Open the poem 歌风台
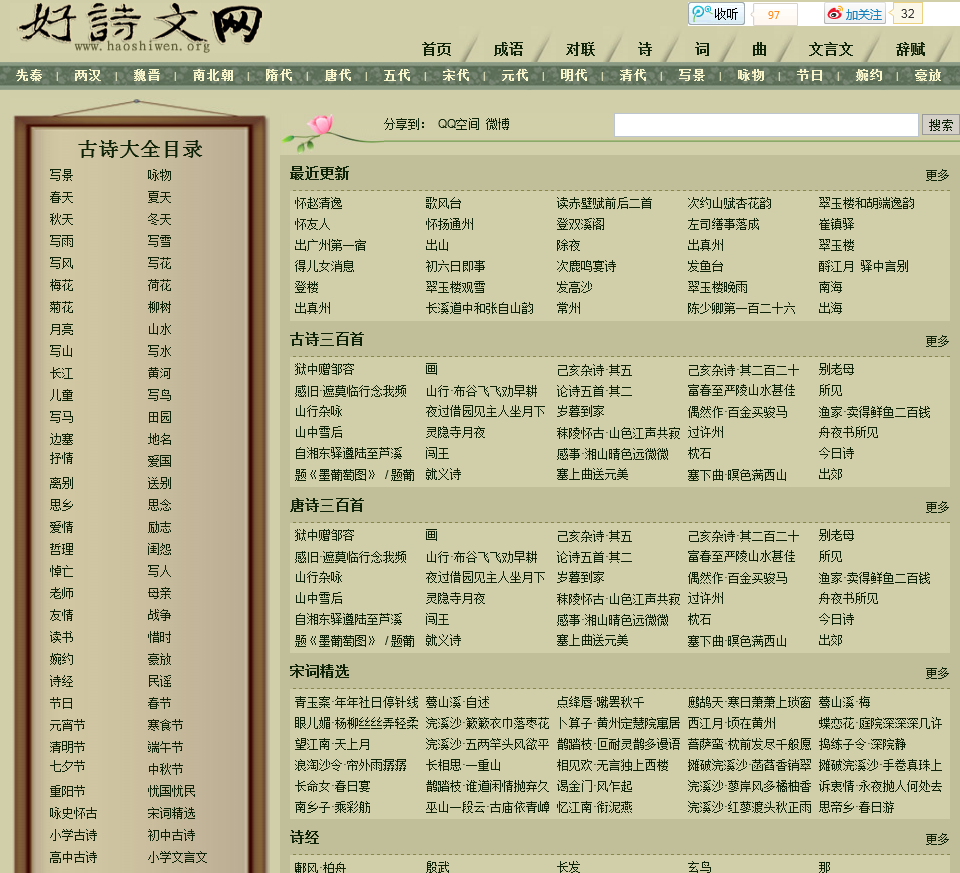 (x=443, y=203)
